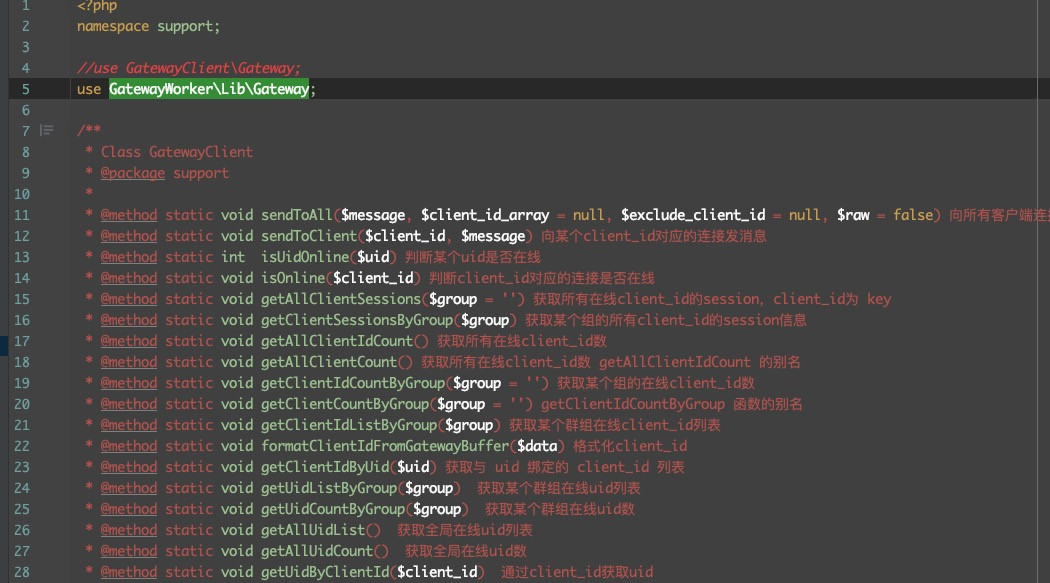Click the getClientSessionsByGroup method name
This screenshot has height=583, width=1050.
(x=357, y=320)
